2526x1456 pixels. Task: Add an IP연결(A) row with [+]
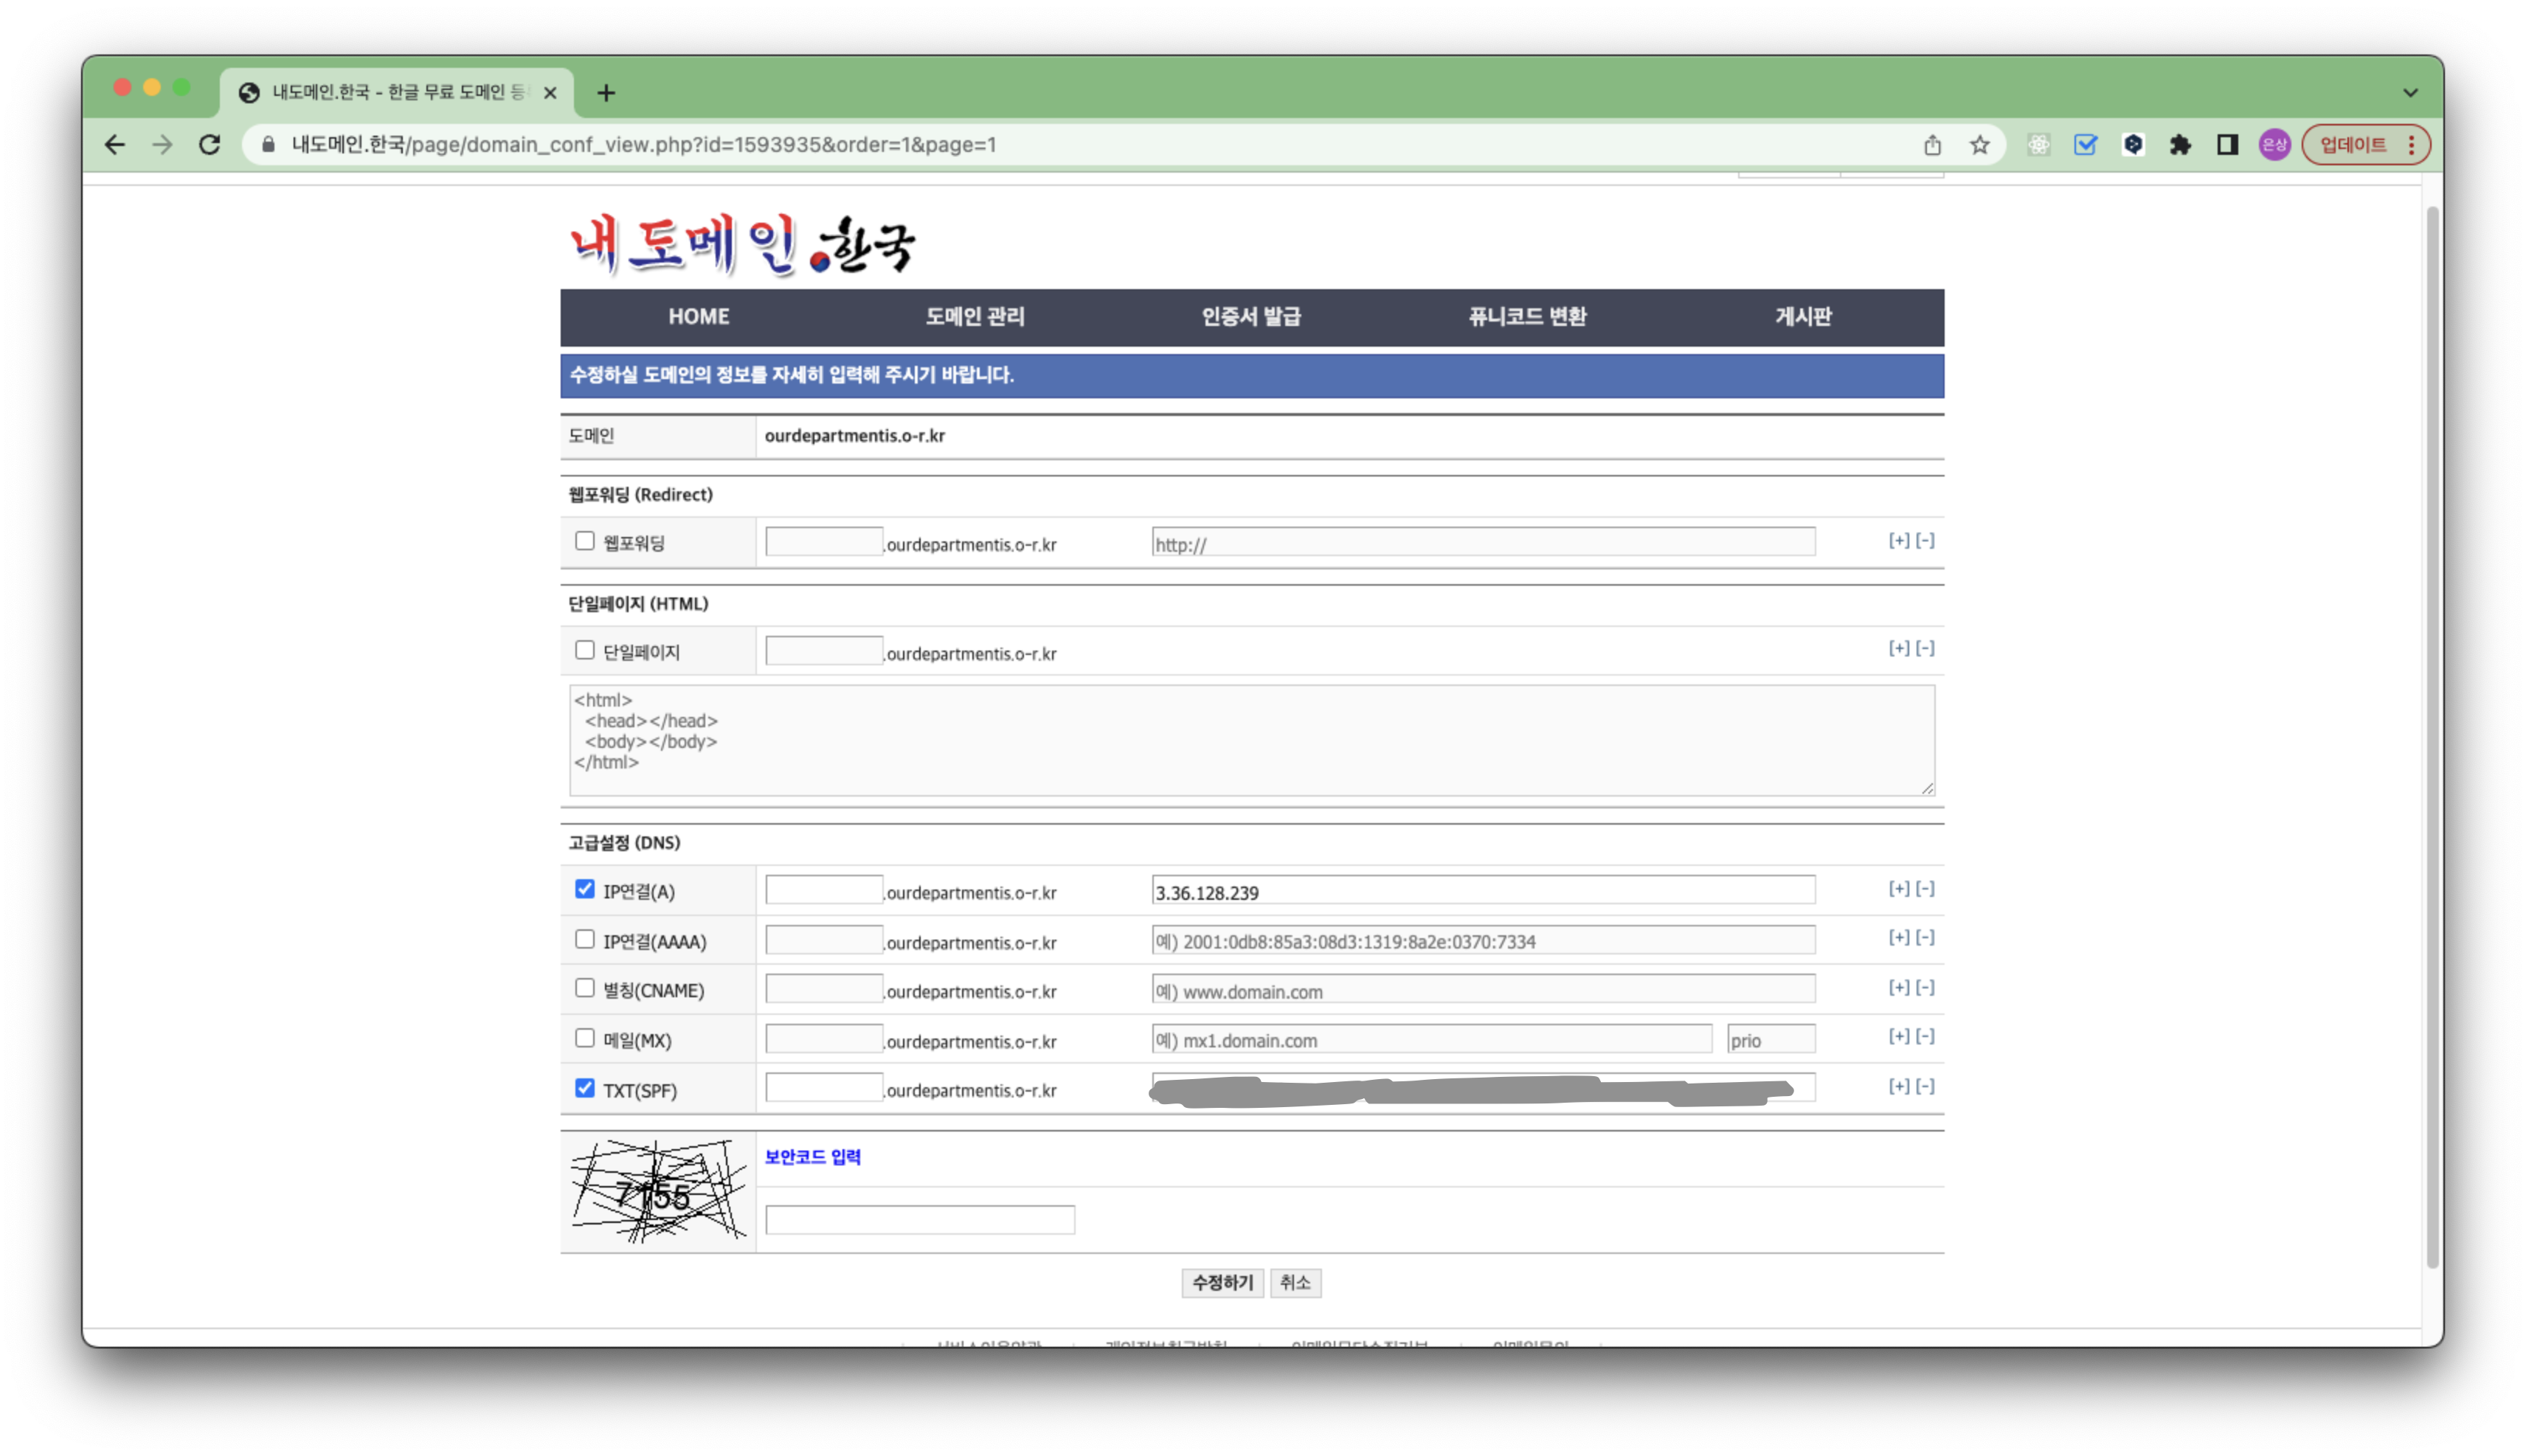point(1898,889)
